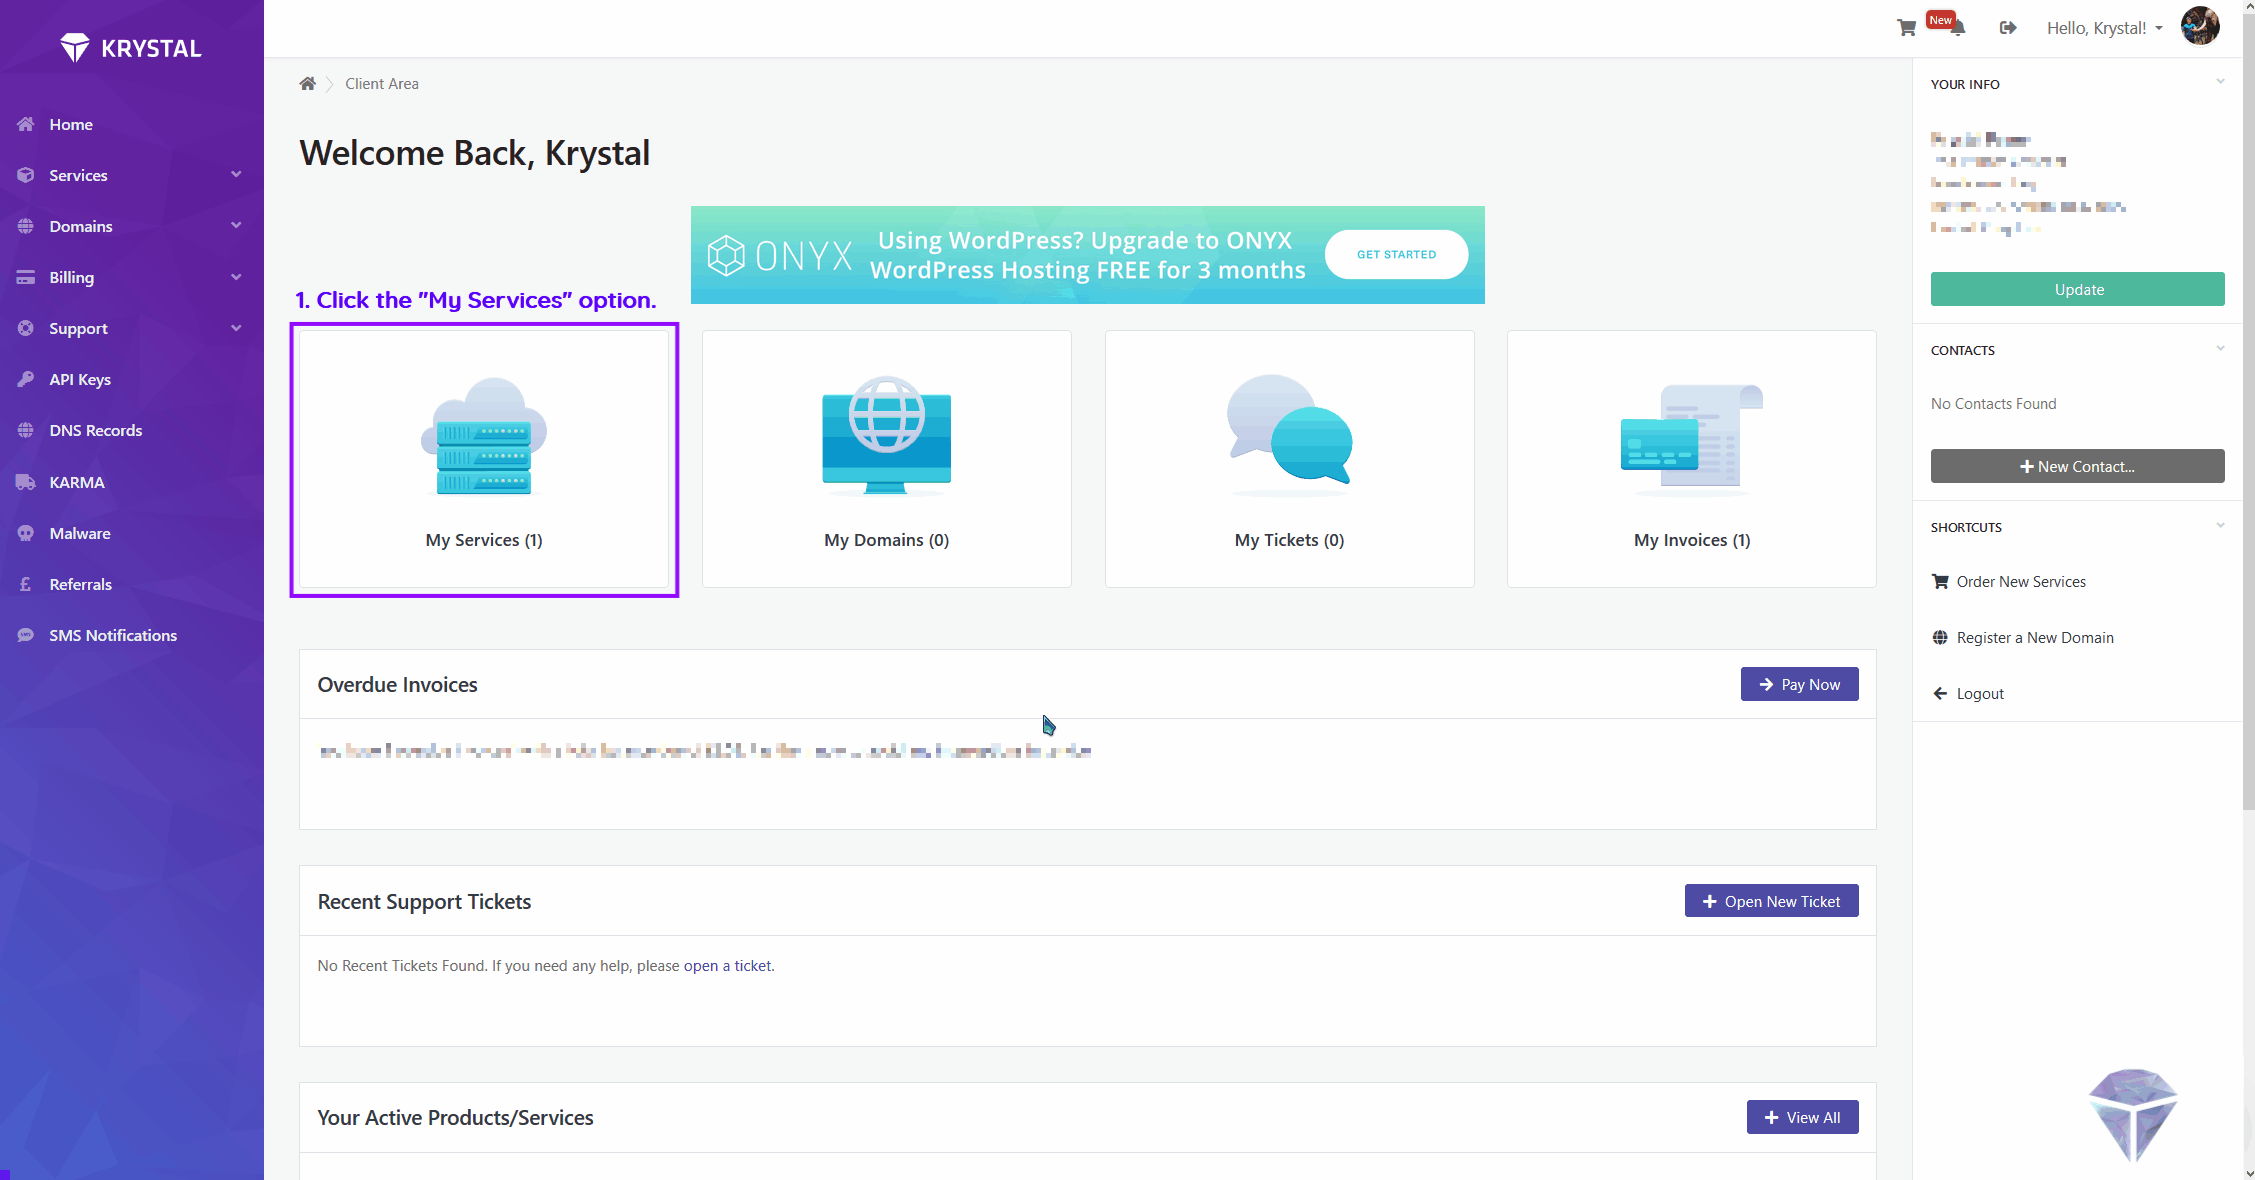Click the Support lifebuoy icon in the sidebar

(26, 328)
